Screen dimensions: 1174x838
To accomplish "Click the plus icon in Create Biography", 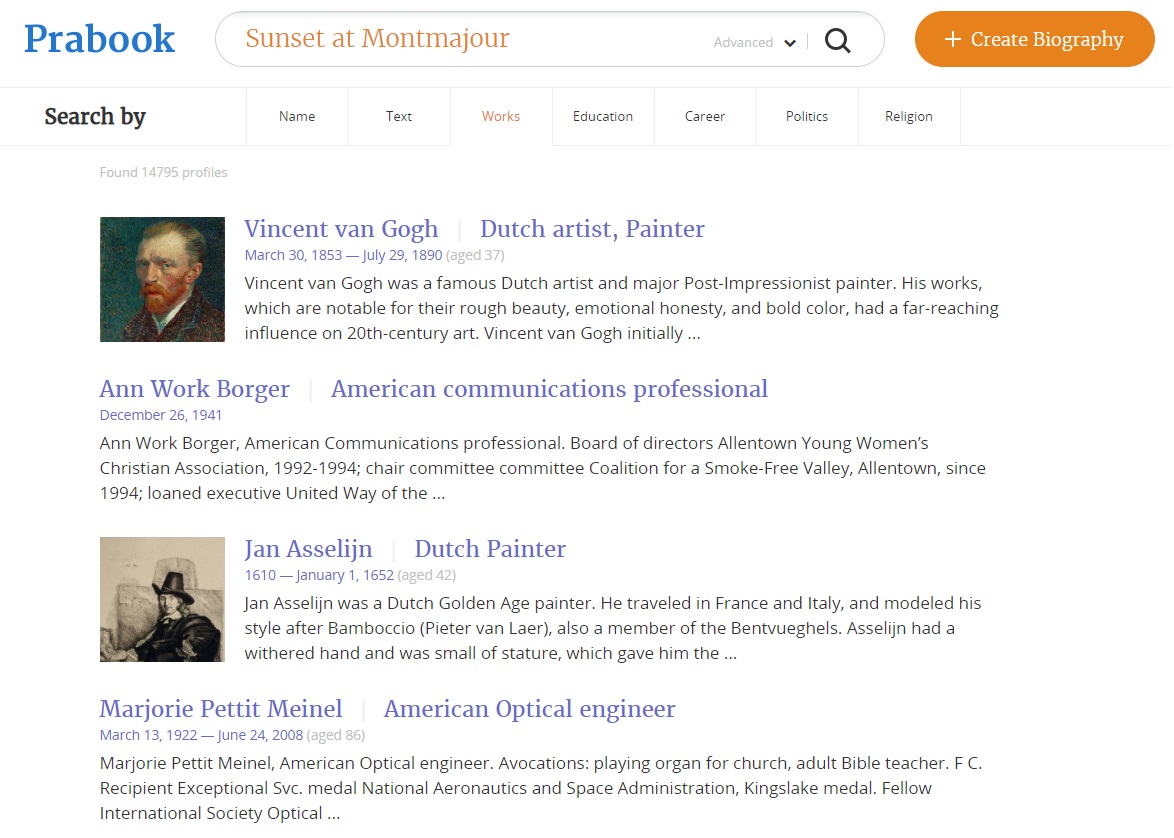I will click(952, 39).
